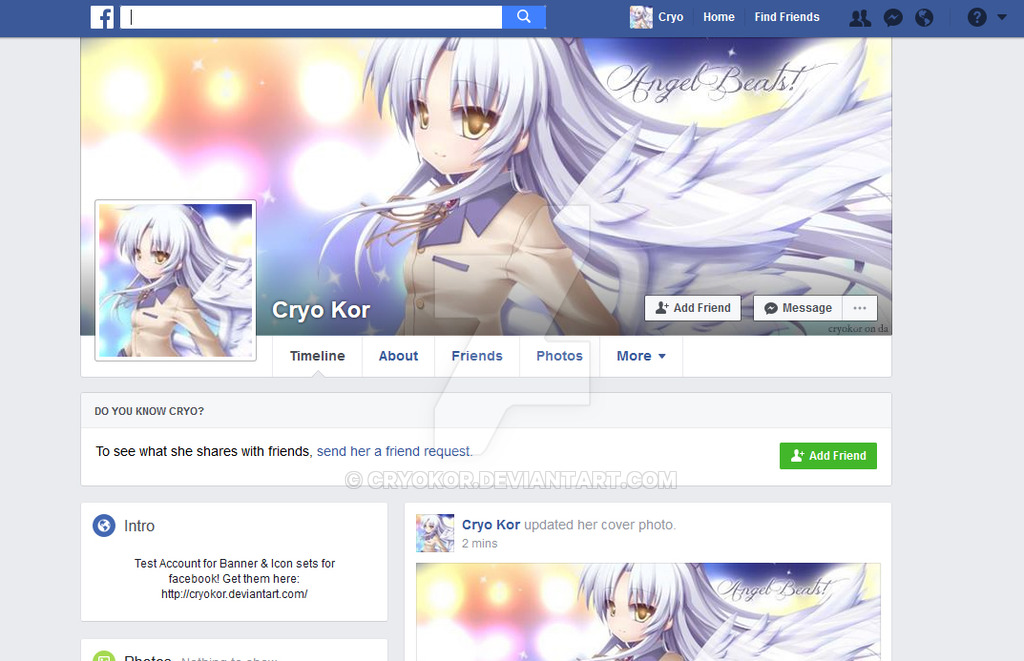Expand the account settings caret at top right

coord(1002,17)
